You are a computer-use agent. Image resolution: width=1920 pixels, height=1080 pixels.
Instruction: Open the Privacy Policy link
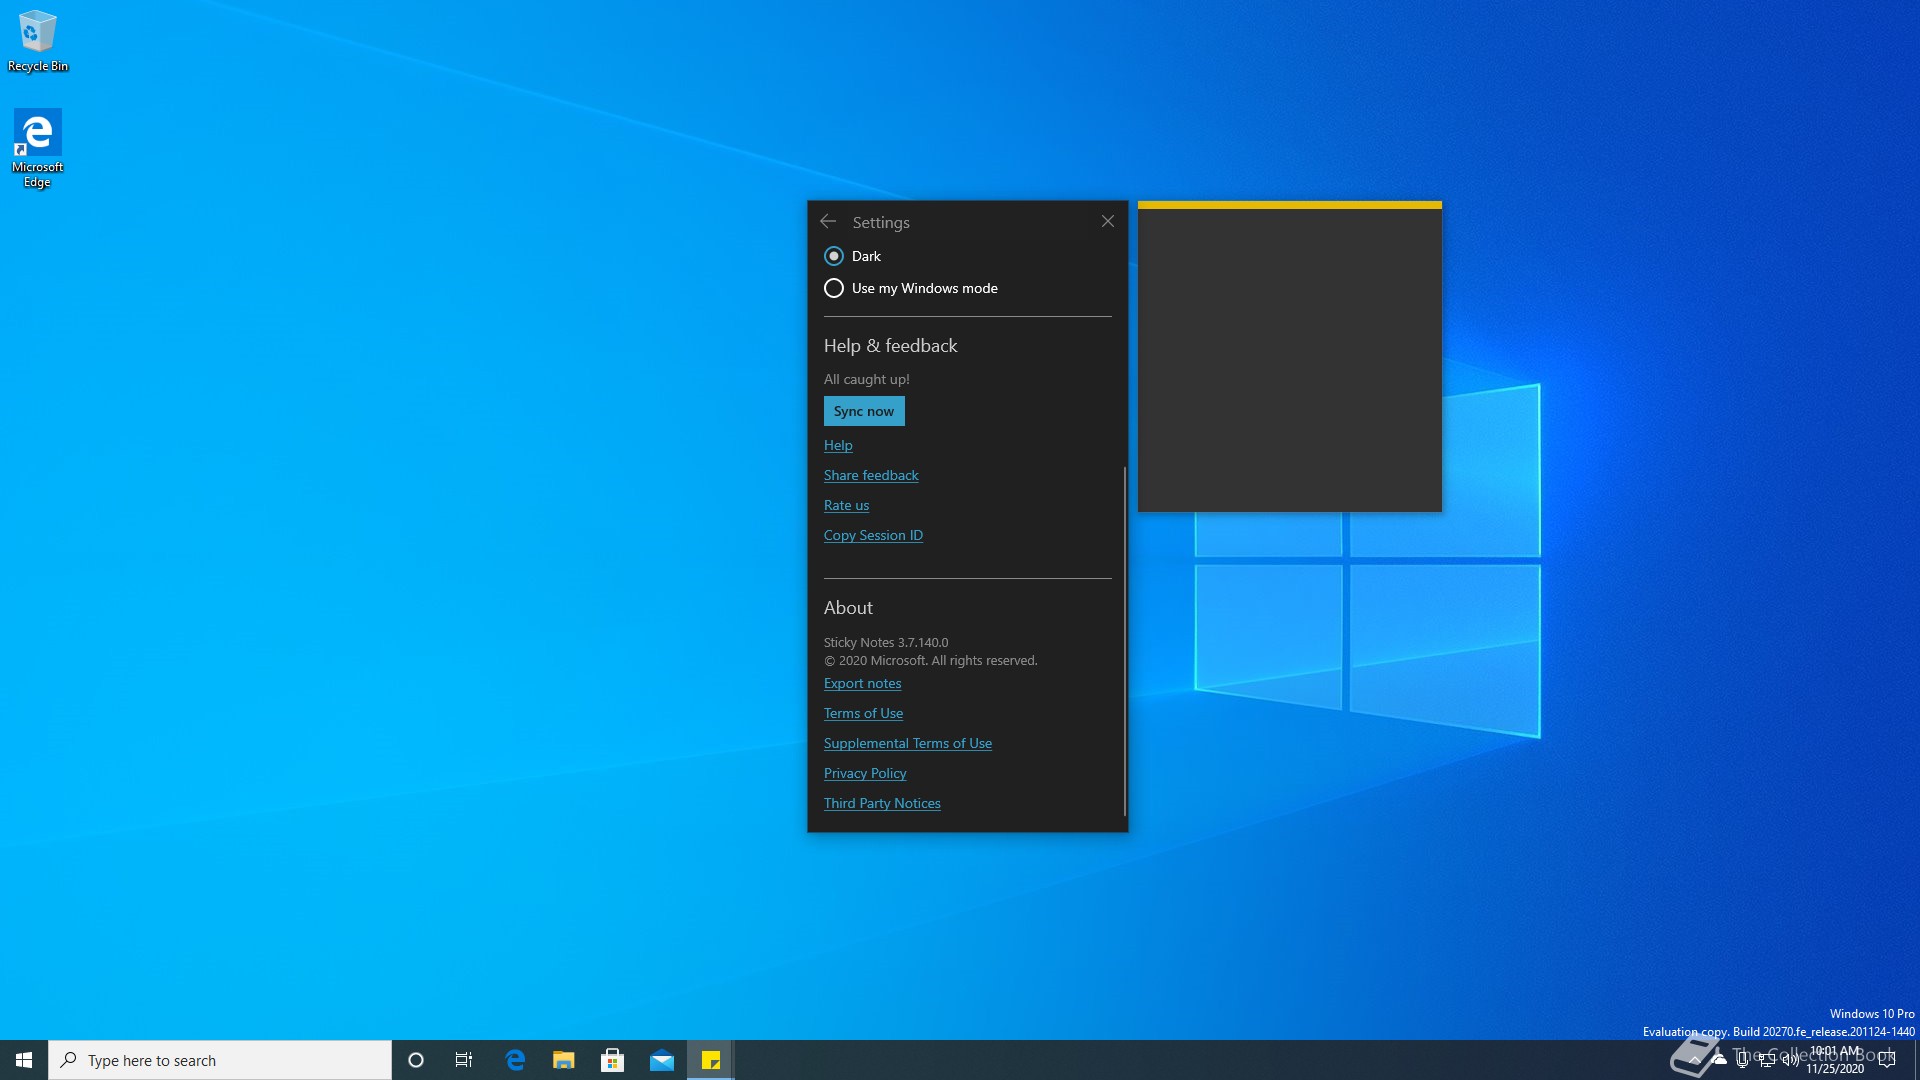(x=865, y=773)
